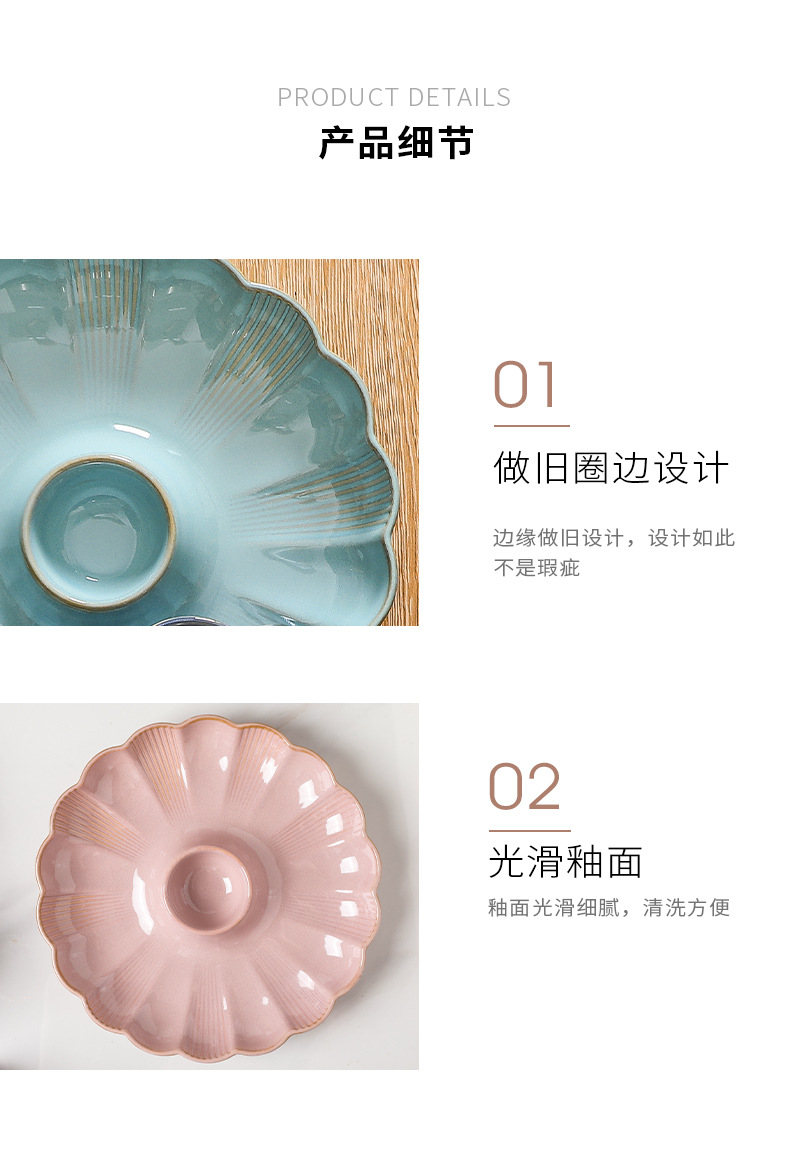
Task: Click the underline beneath number 01
Action: click(x=531, y=426)
